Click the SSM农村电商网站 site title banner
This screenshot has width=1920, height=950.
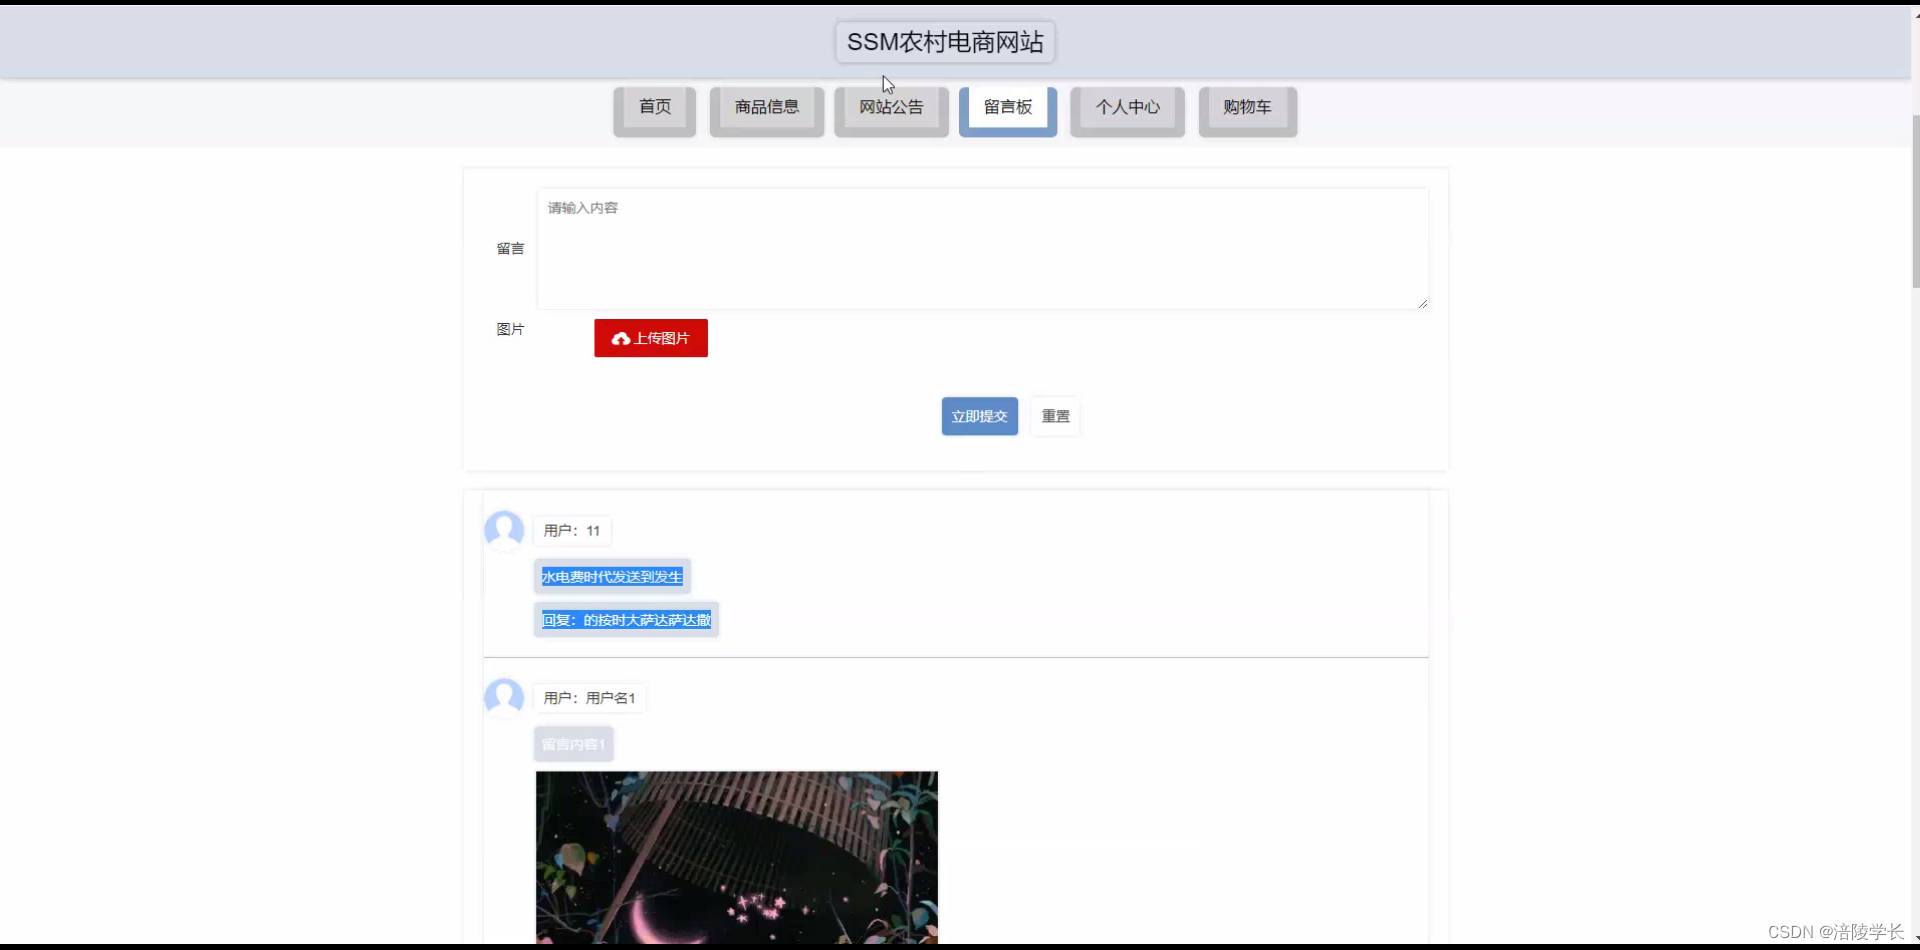944,42
